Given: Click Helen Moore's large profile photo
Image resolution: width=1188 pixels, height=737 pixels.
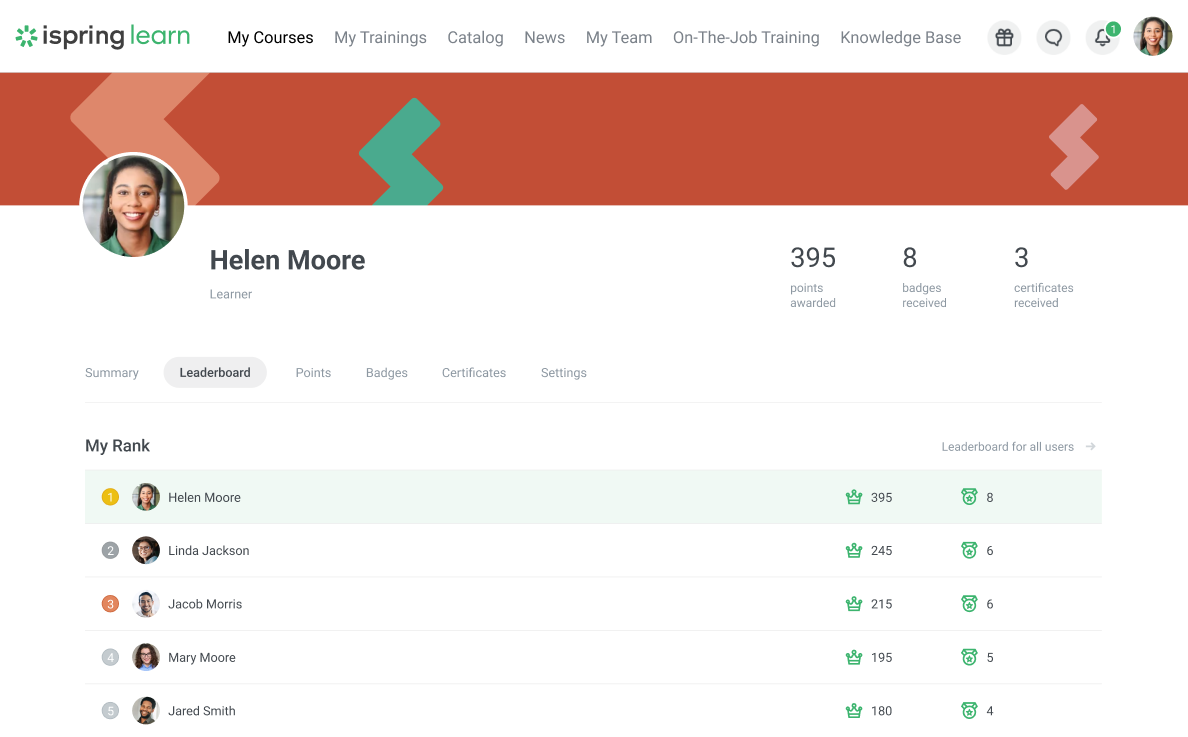Looking at the screenshot, I should (x=133, y=205).
